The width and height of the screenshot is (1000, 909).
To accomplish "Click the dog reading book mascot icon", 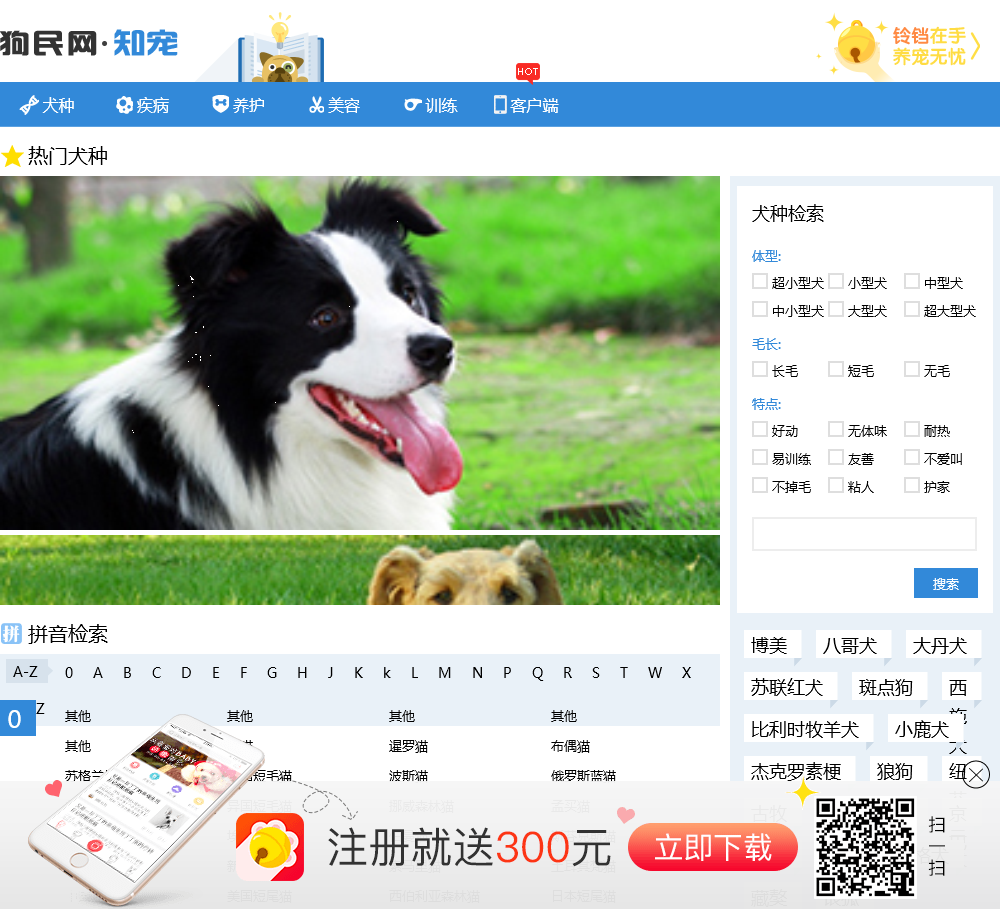I will 281,50.
